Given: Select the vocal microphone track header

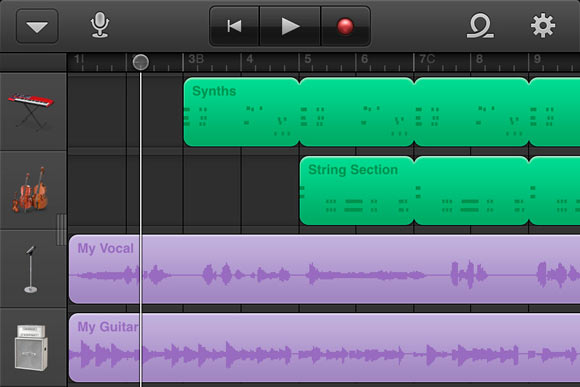Looking at the screenshot, I should click(x=33, y=269).
